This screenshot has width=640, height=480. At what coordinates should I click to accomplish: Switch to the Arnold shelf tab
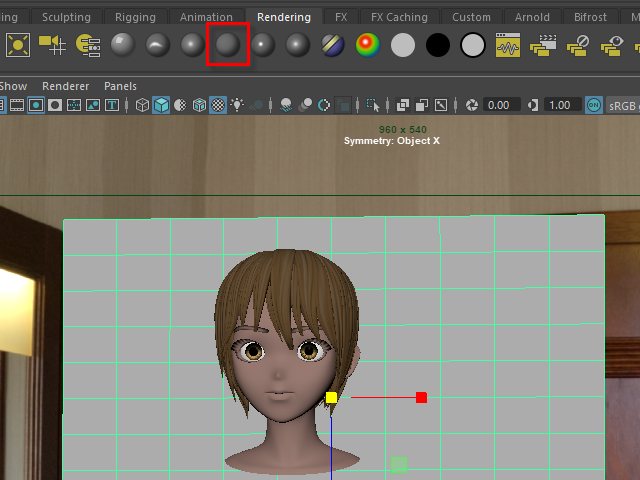[531, 17]
